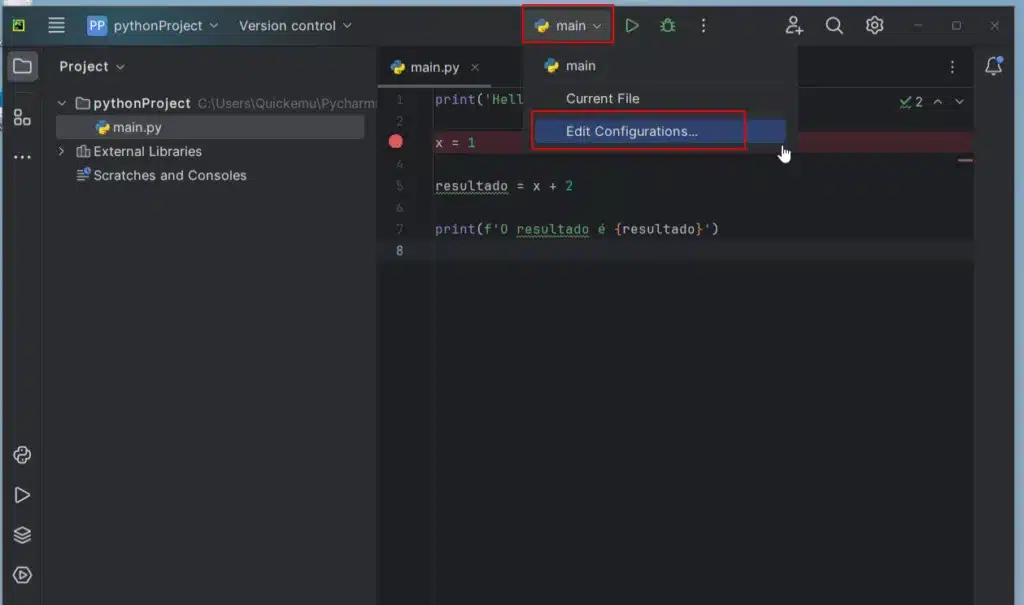The image size is (1024, 605).
Task: Click the x = 1 code line
Action: (455, 143)
